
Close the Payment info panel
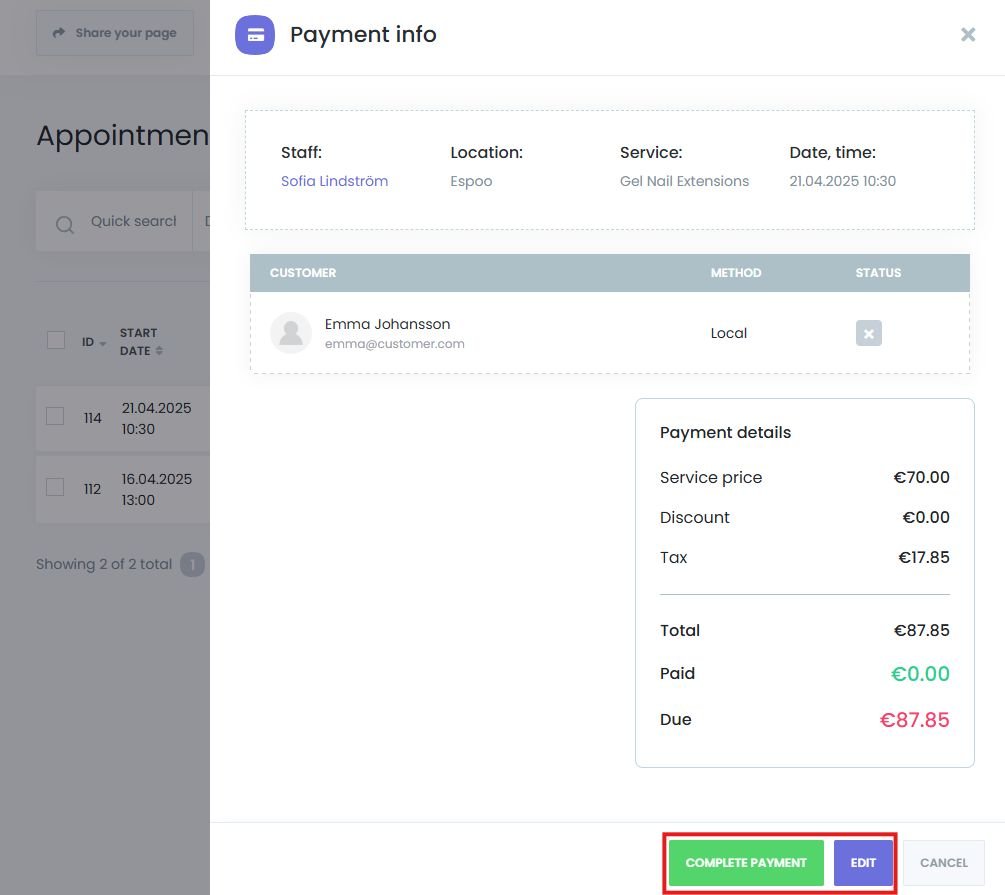967,34
